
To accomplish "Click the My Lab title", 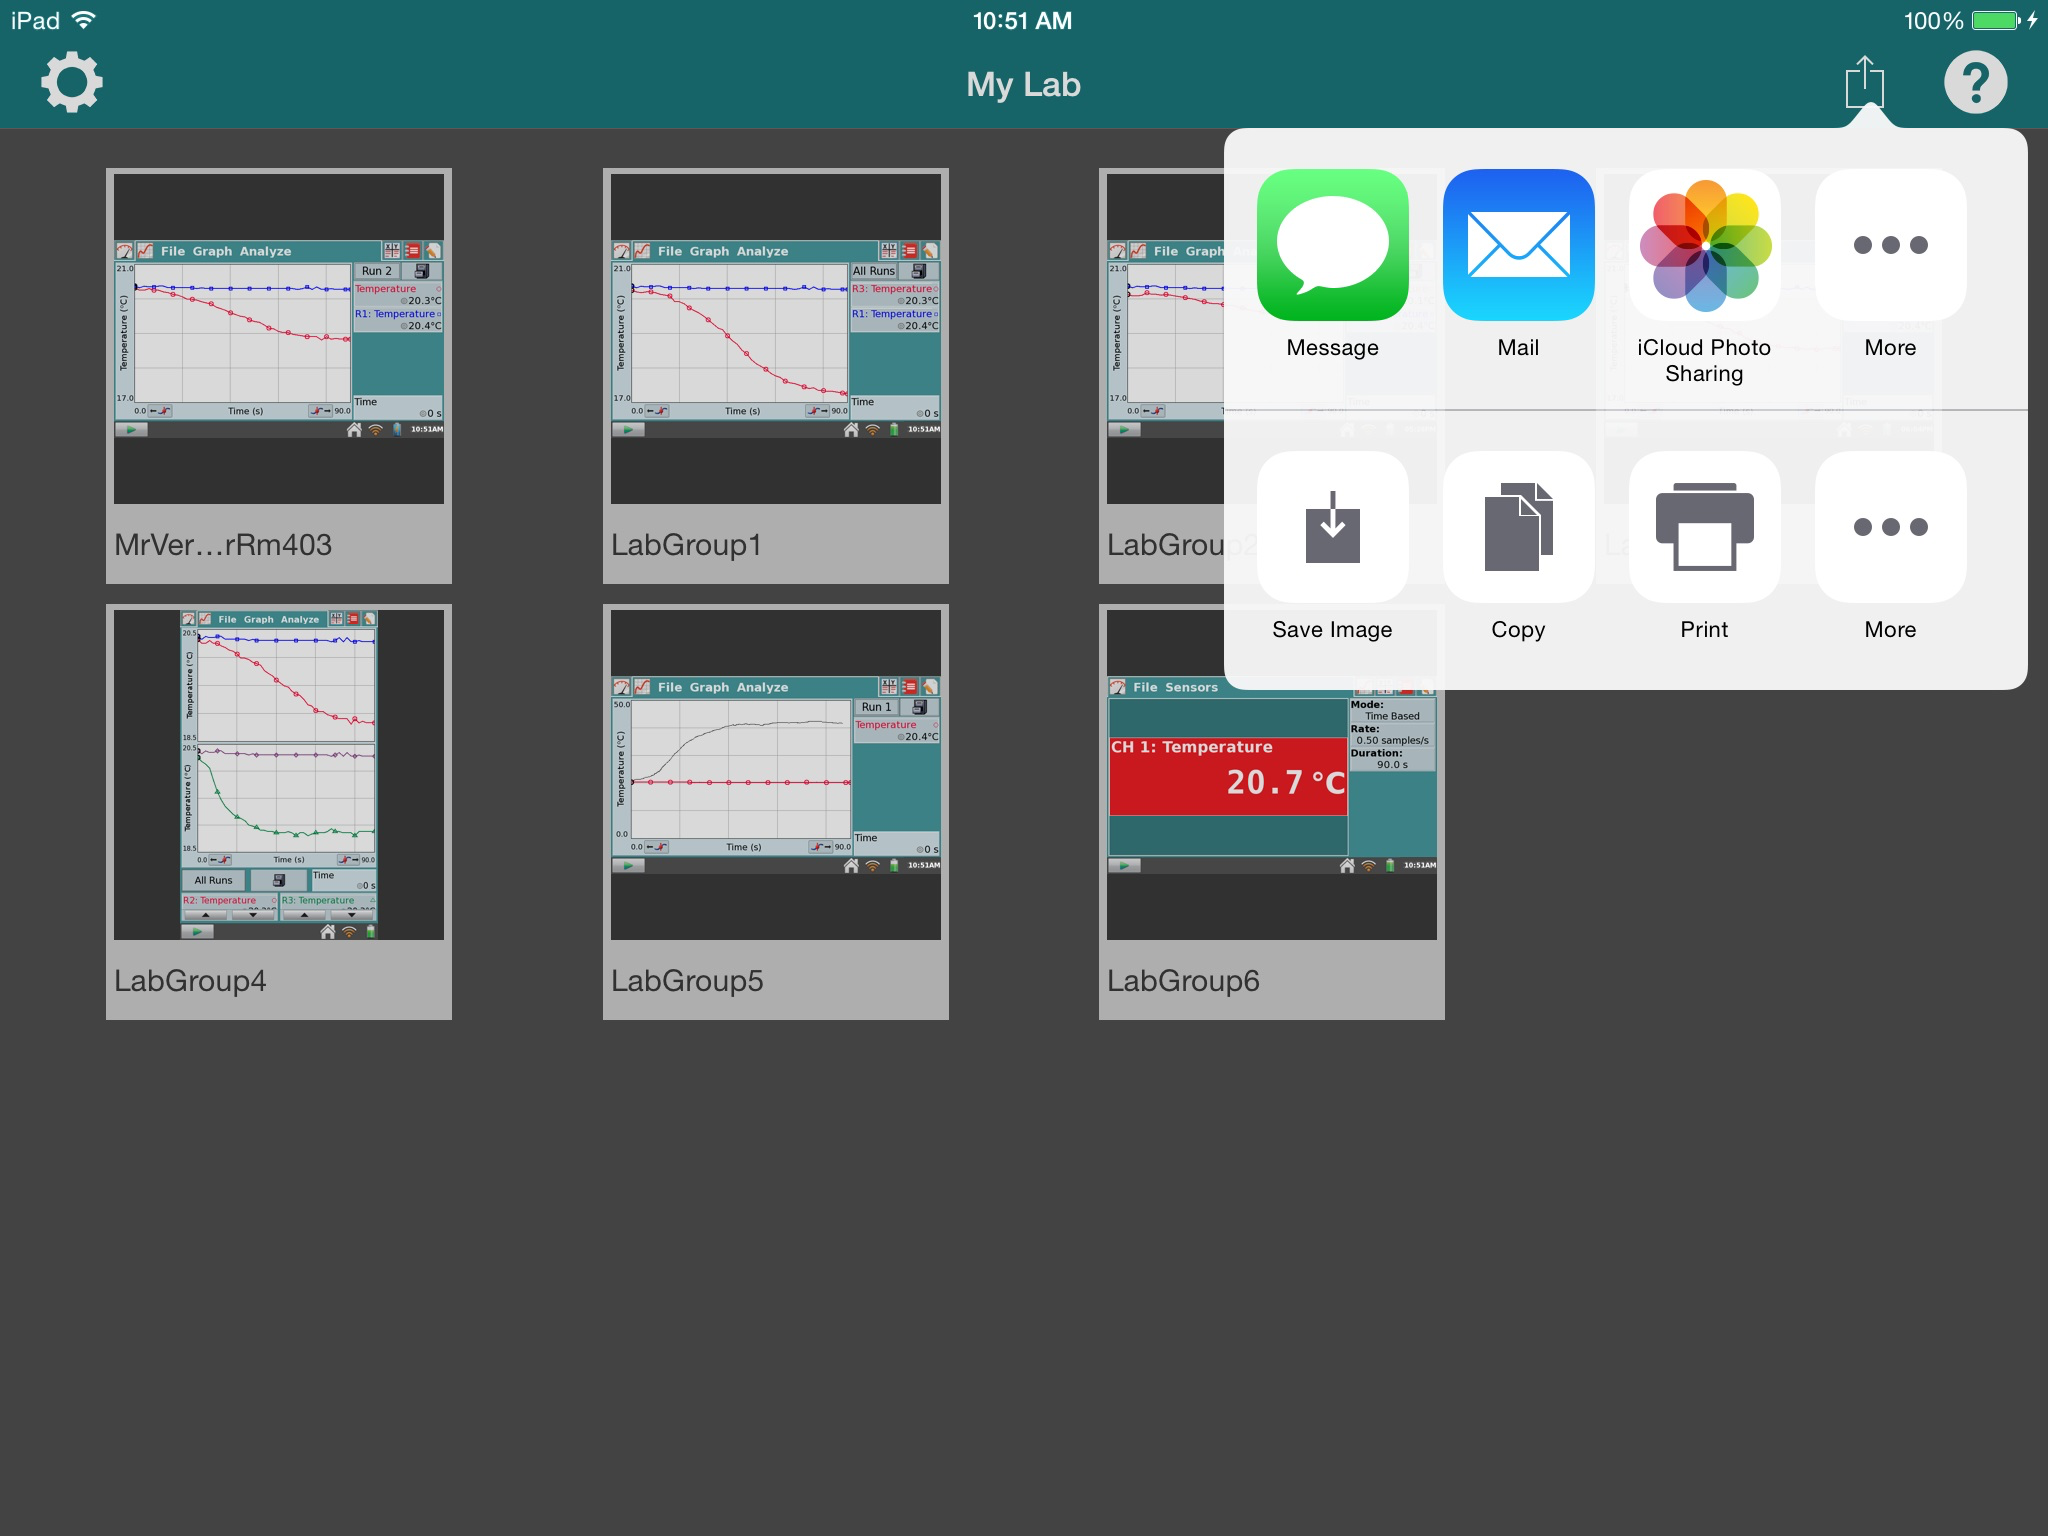I will pos(1023,85).
